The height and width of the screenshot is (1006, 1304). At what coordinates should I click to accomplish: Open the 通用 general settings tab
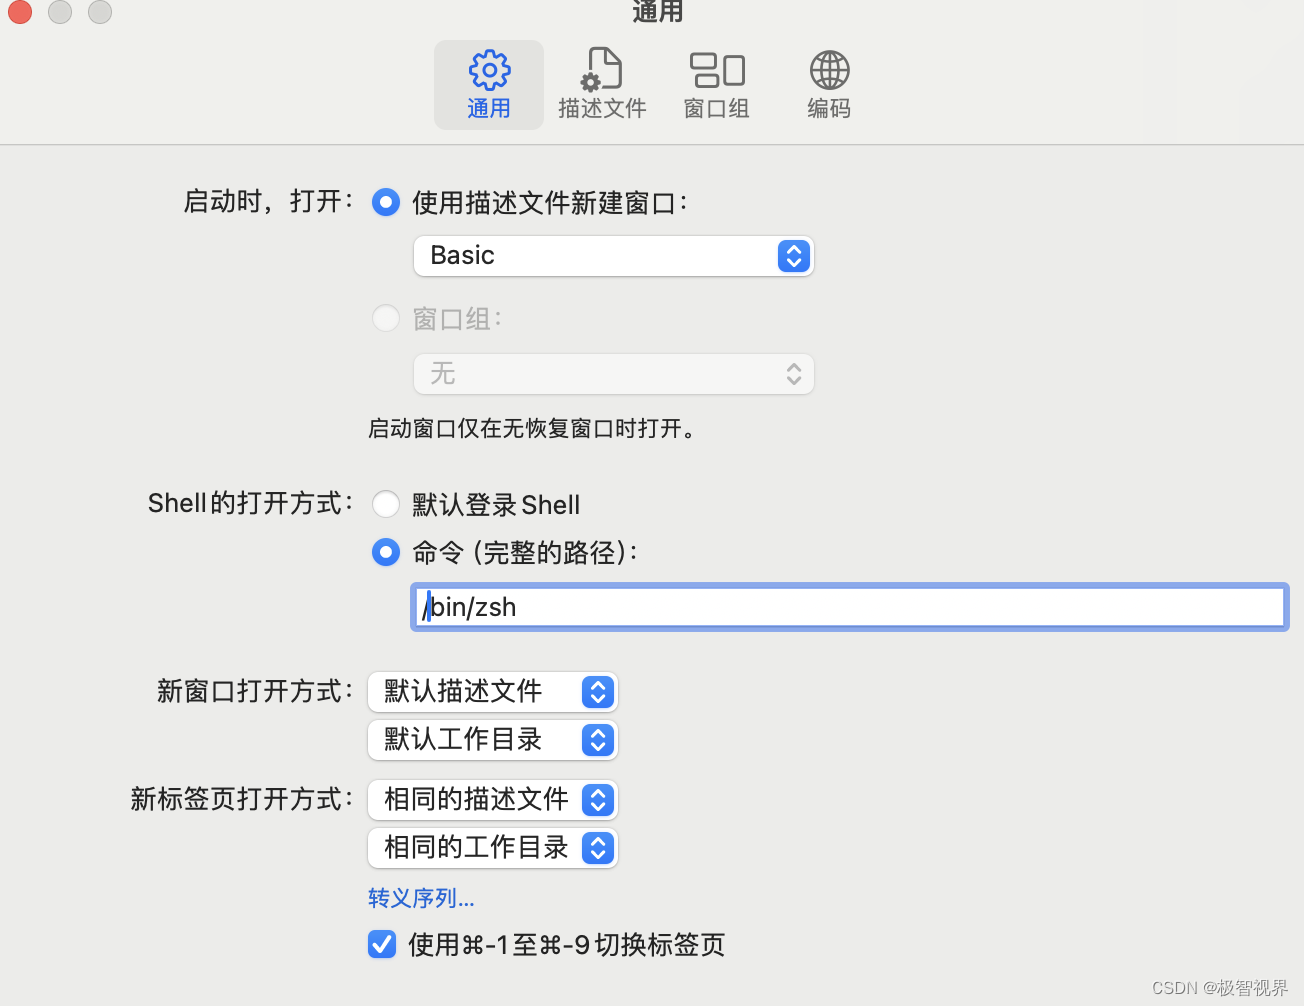pyautogui.click(x=489, y=85)
